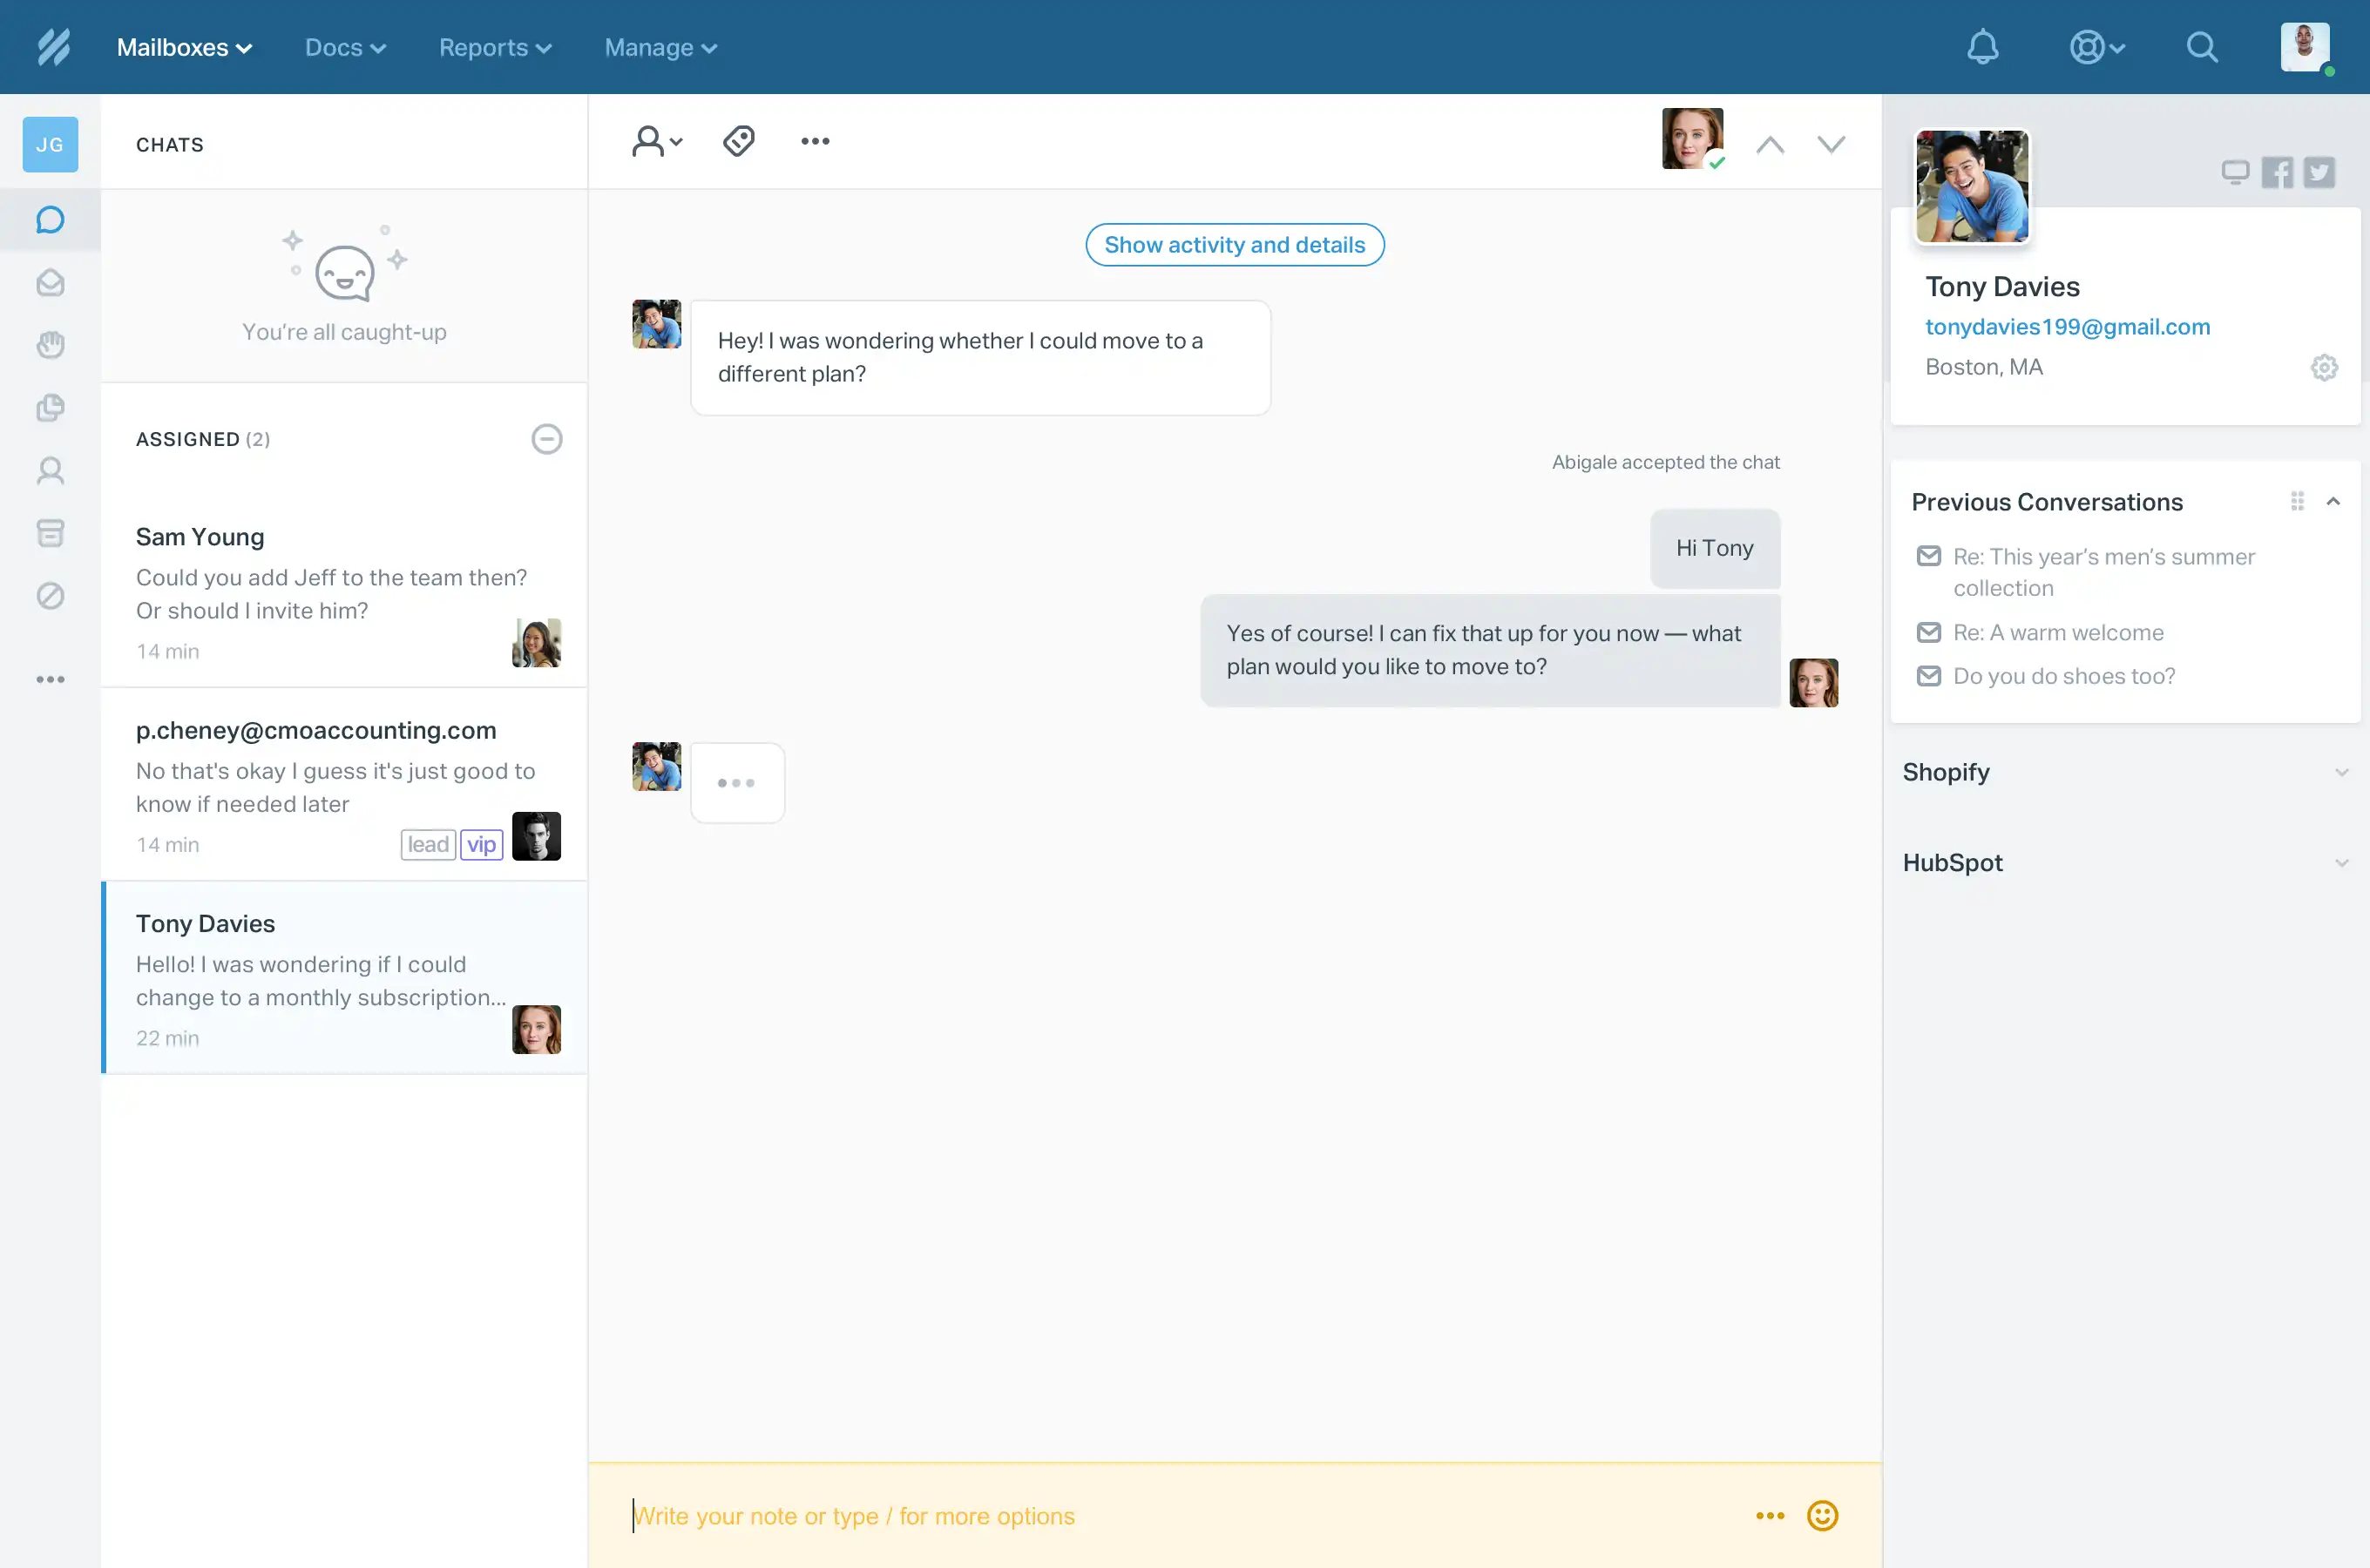Click the tonydavies199@gmail.com email link
The height and width of the screenshot is (1568, 2370).
coord(2067,327)
